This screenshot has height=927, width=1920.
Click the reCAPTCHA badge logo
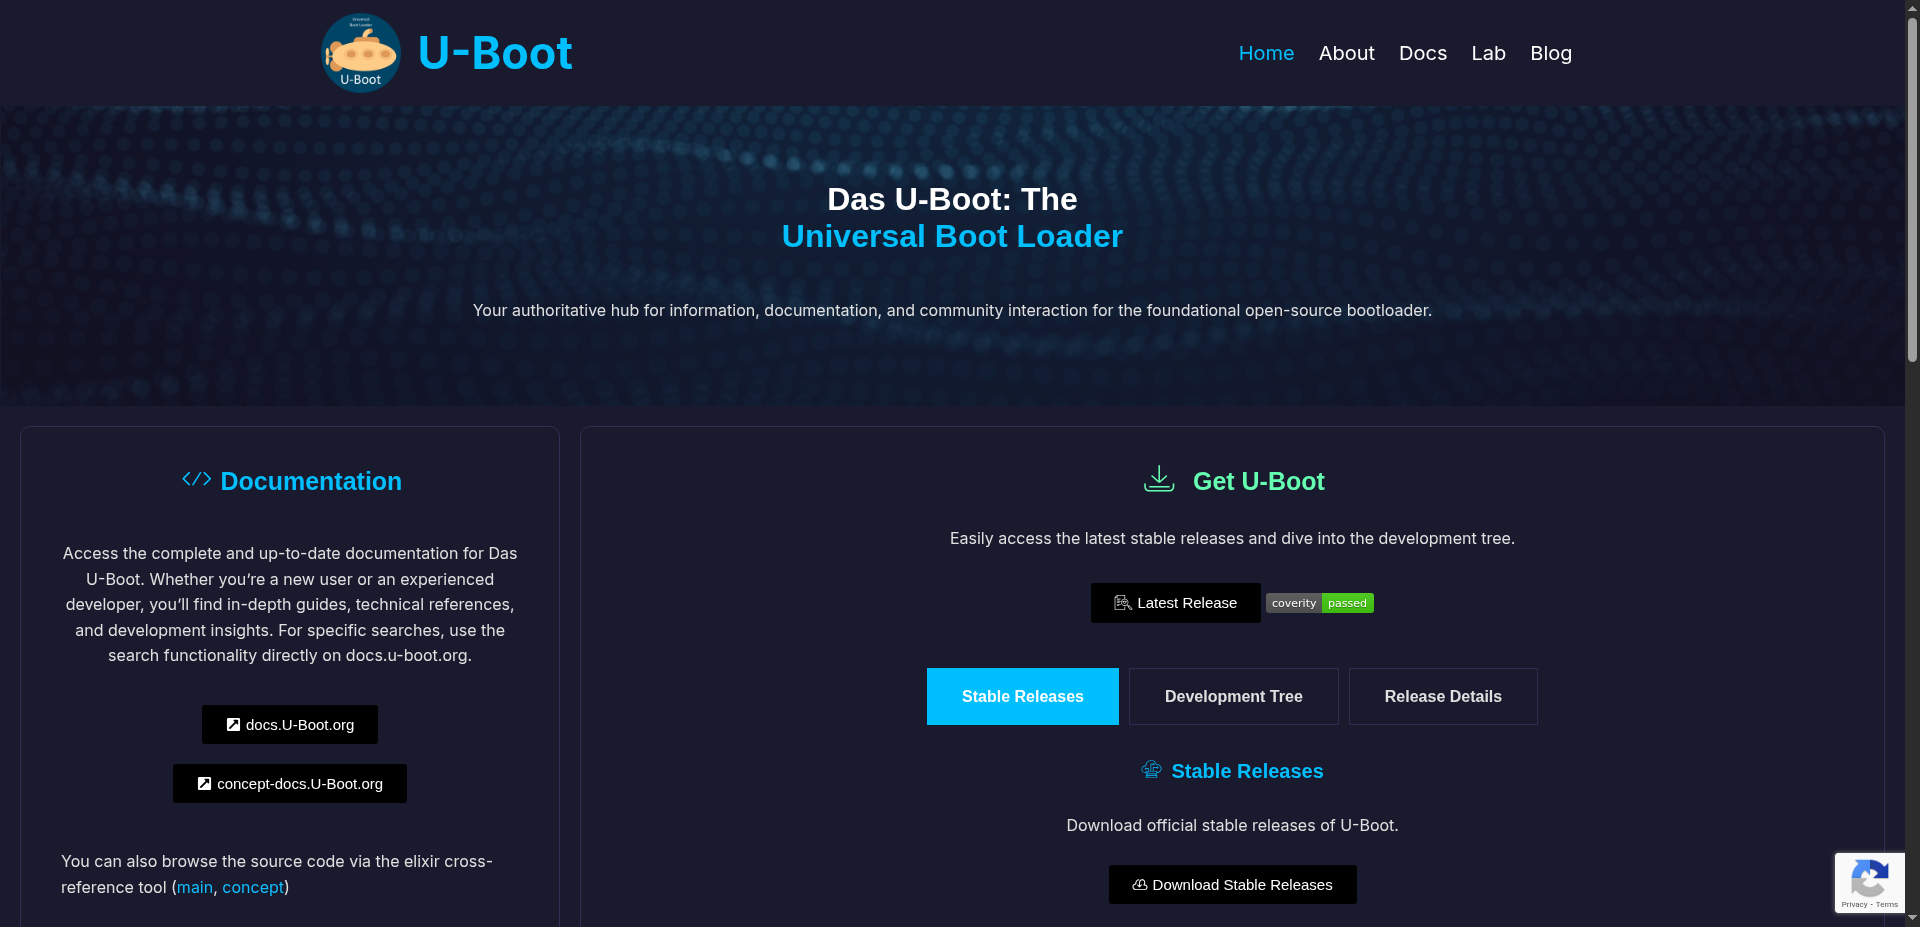pos(1870,878)
